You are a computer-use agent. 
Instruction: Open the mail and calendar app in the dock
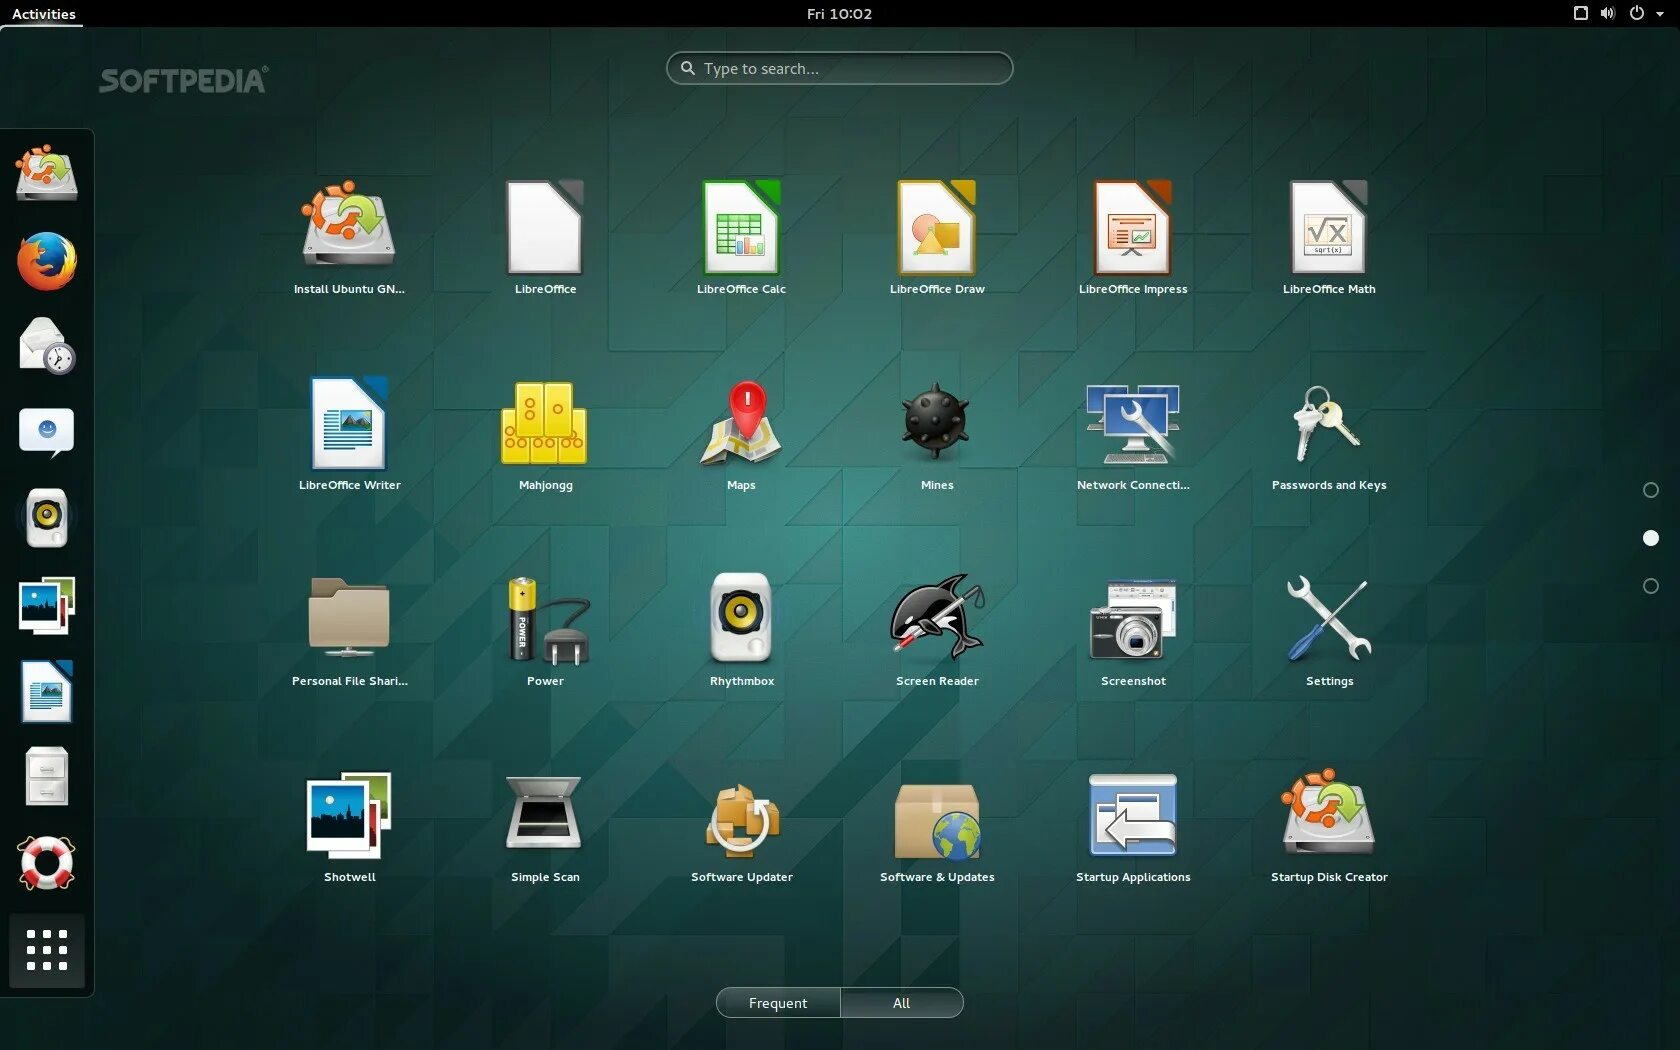coord(46,346)
